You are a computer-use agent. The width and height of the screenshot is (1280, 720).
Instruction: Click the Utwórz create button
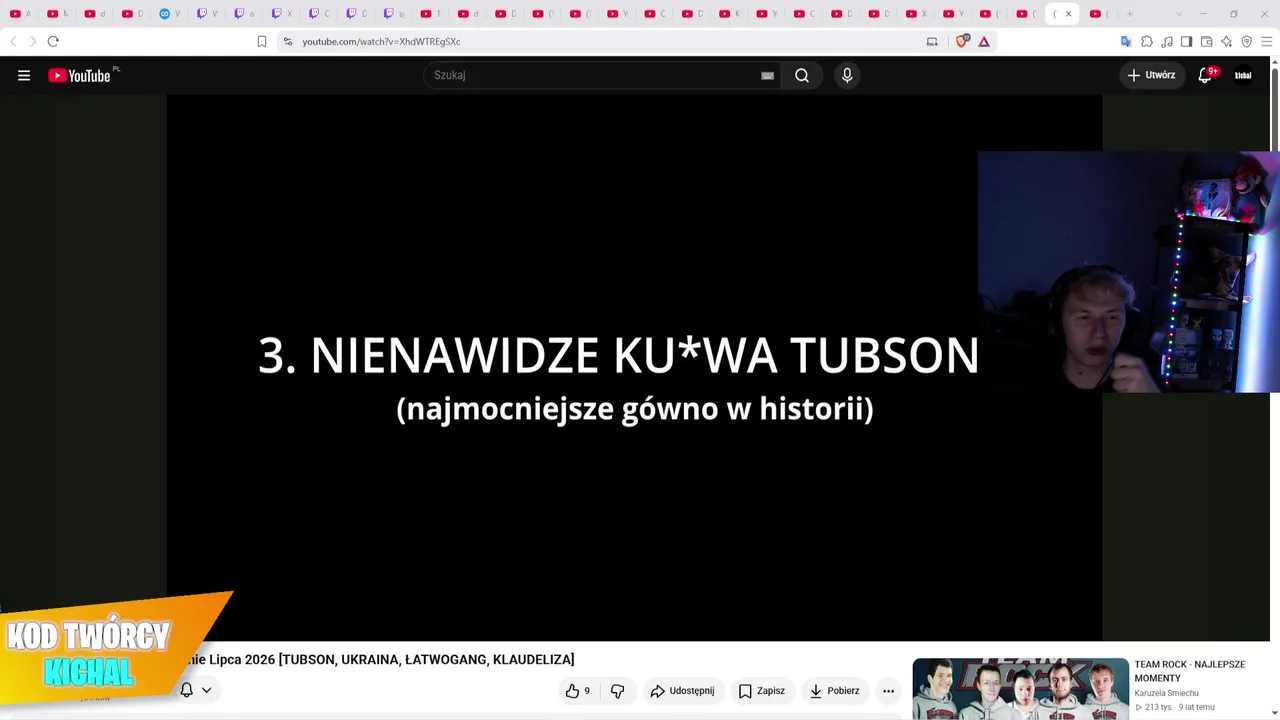[1151, 75]
